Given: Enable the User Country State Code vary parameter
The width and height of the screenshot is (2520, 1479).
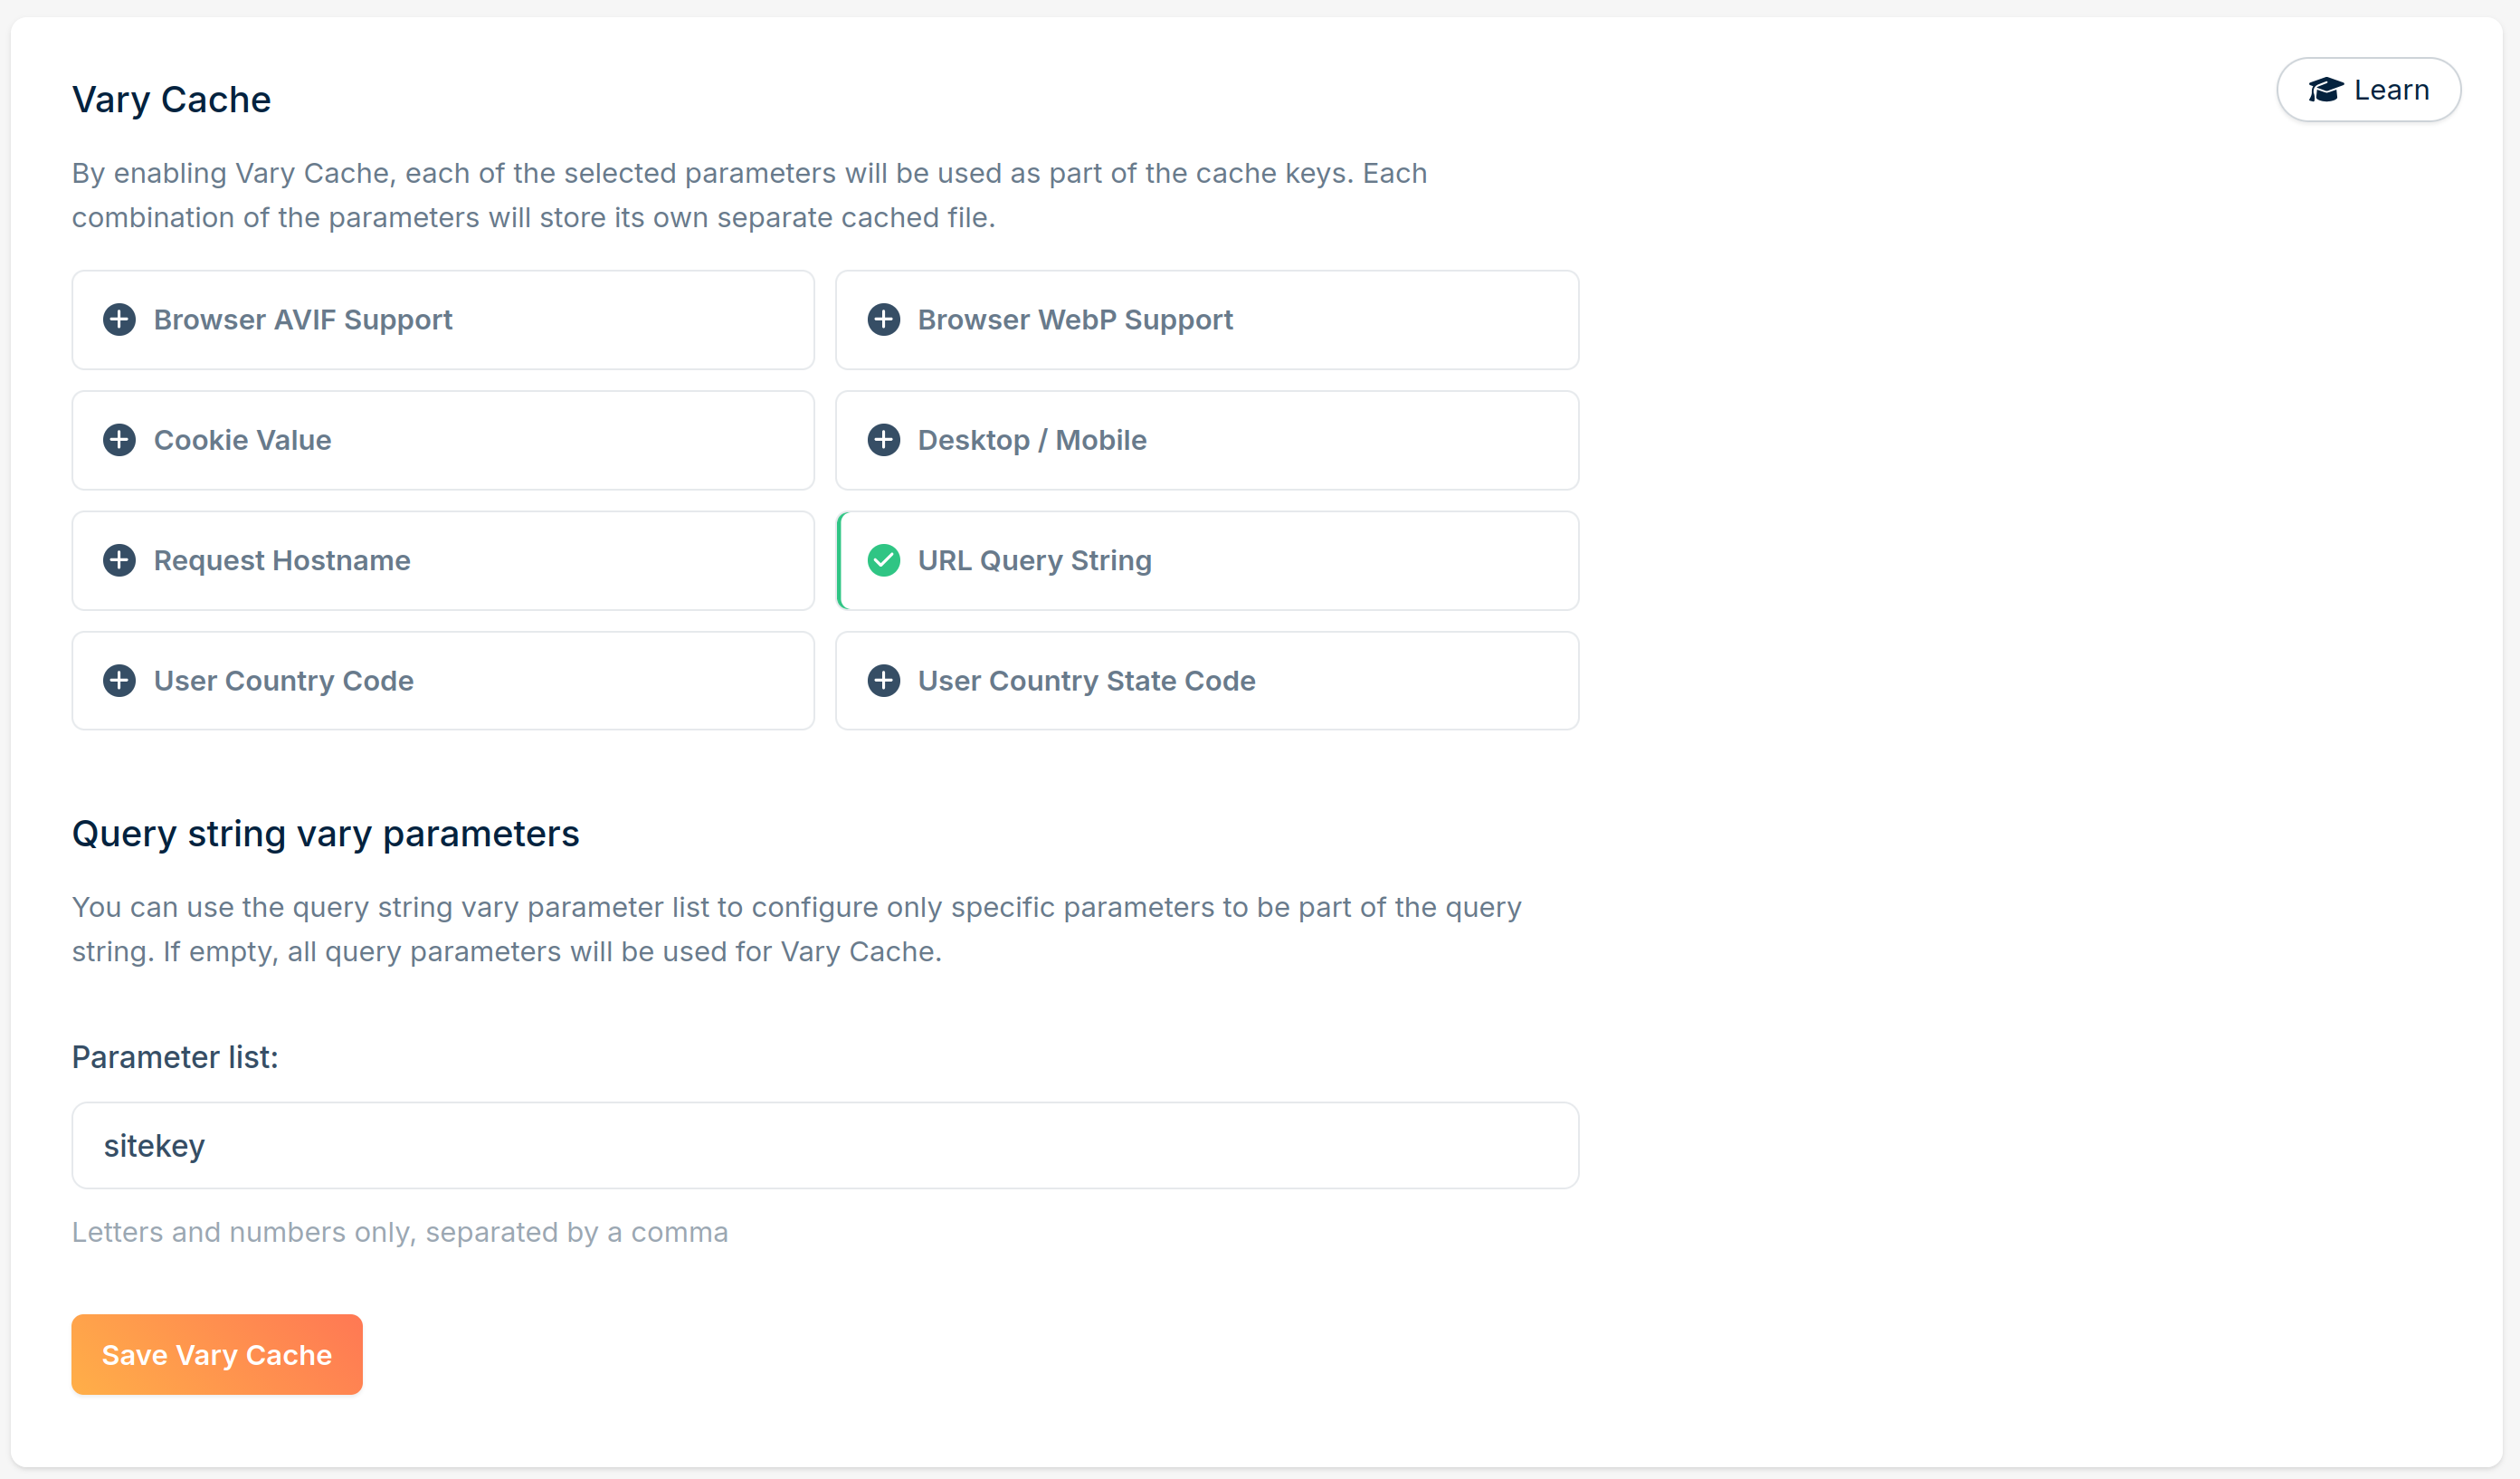Looking at the screenshot, I should [x=1207, y=680].
